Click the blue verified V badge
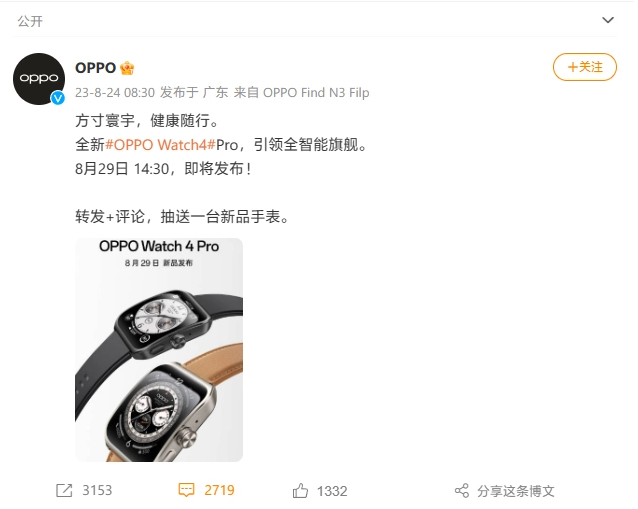Viewport: 638px width, 509px height. 58,98
